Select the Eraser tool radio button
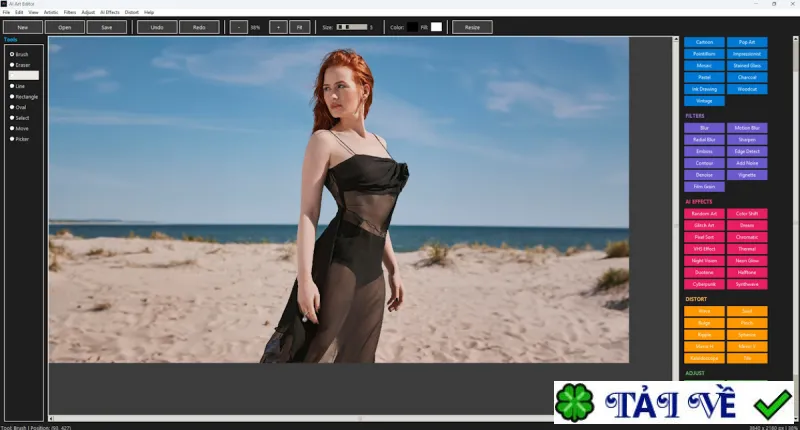800x430 pixels. [x=12, y=65]
